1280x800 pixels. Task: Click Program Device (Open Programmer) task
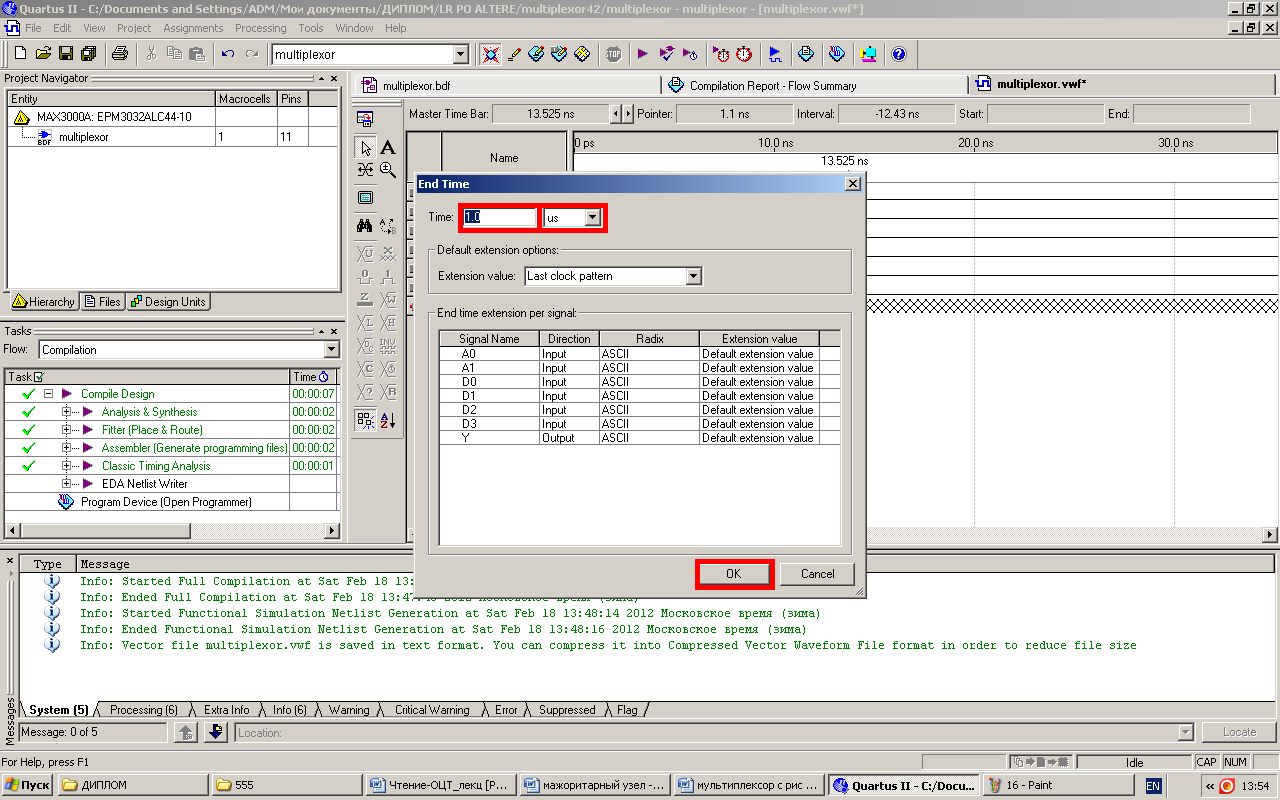point(166,502)
